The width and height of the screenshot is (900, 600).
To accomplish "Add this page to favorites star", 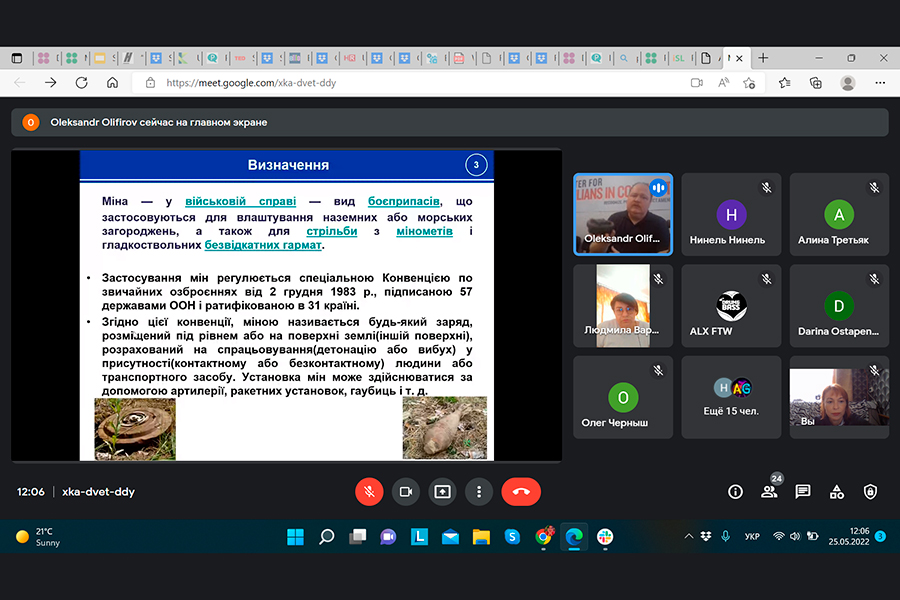I will click(749, 83).
